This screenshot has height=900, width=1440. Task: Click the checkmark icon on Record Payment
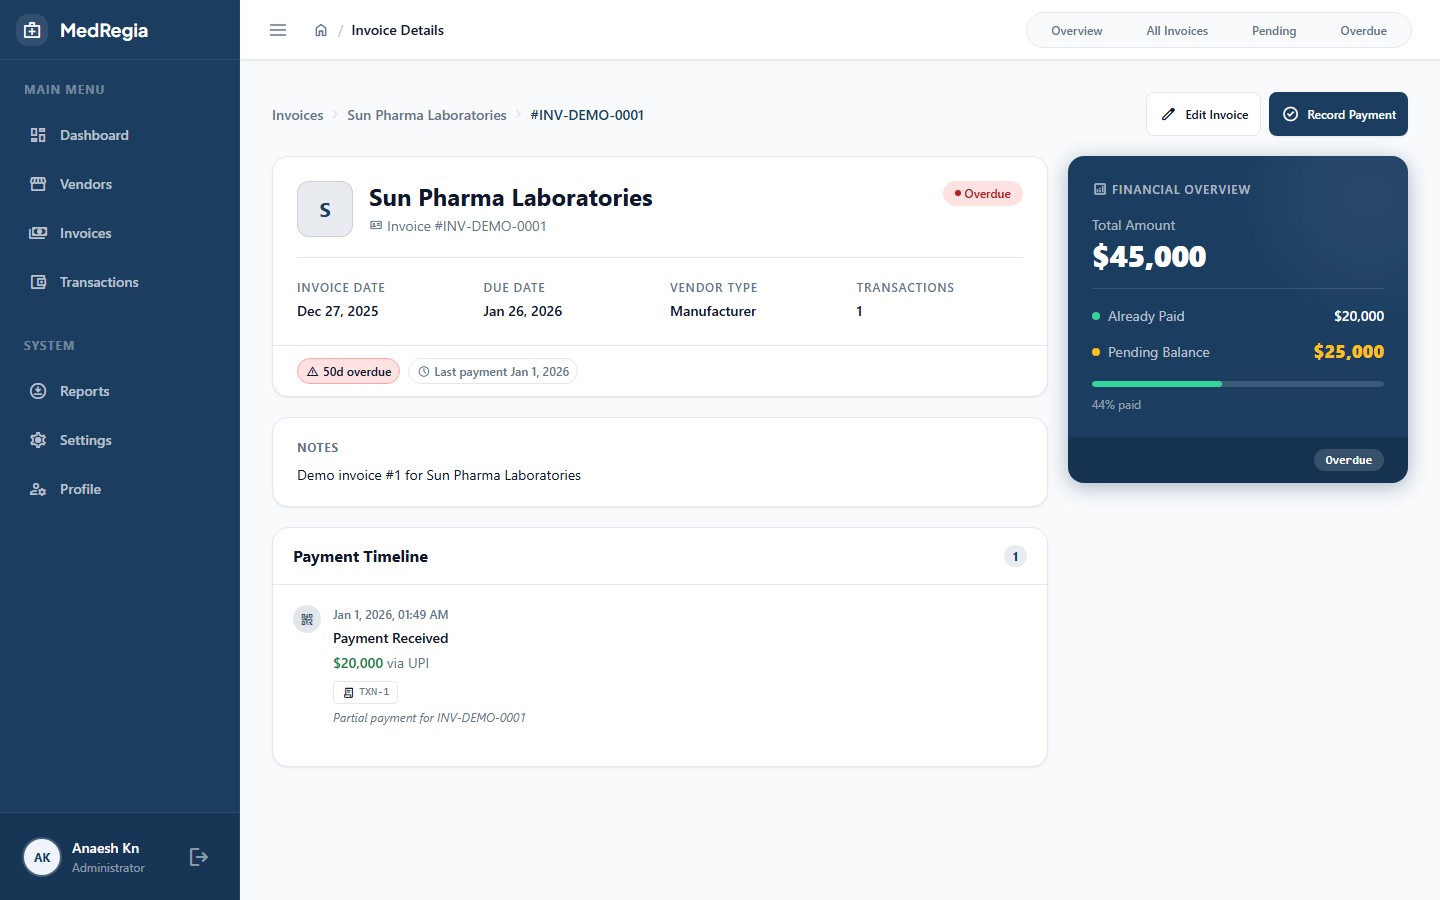1290,114
